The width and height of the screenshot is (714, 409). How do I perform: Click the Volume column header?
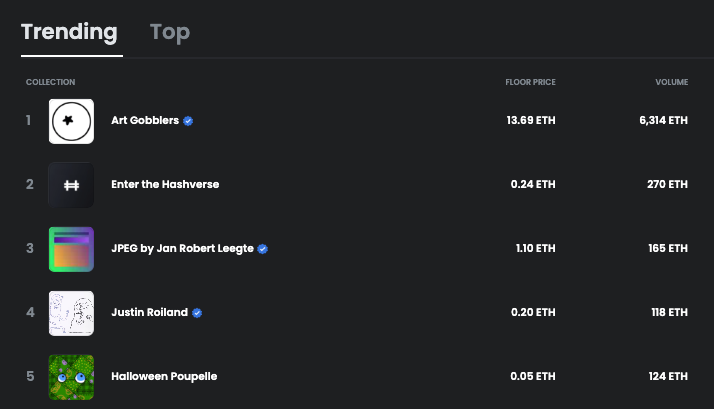pyautogui.click(x=672, y=82)
